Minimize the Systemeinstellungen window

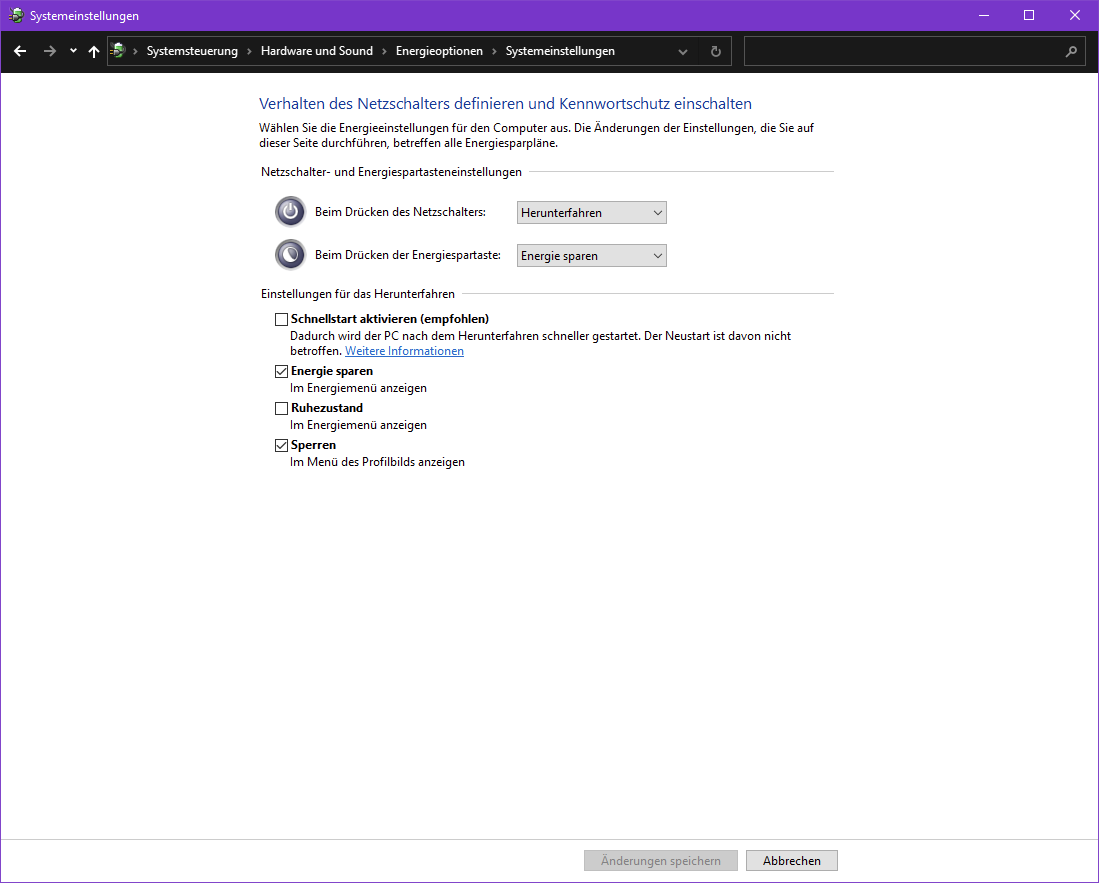[x=984, y=15]
